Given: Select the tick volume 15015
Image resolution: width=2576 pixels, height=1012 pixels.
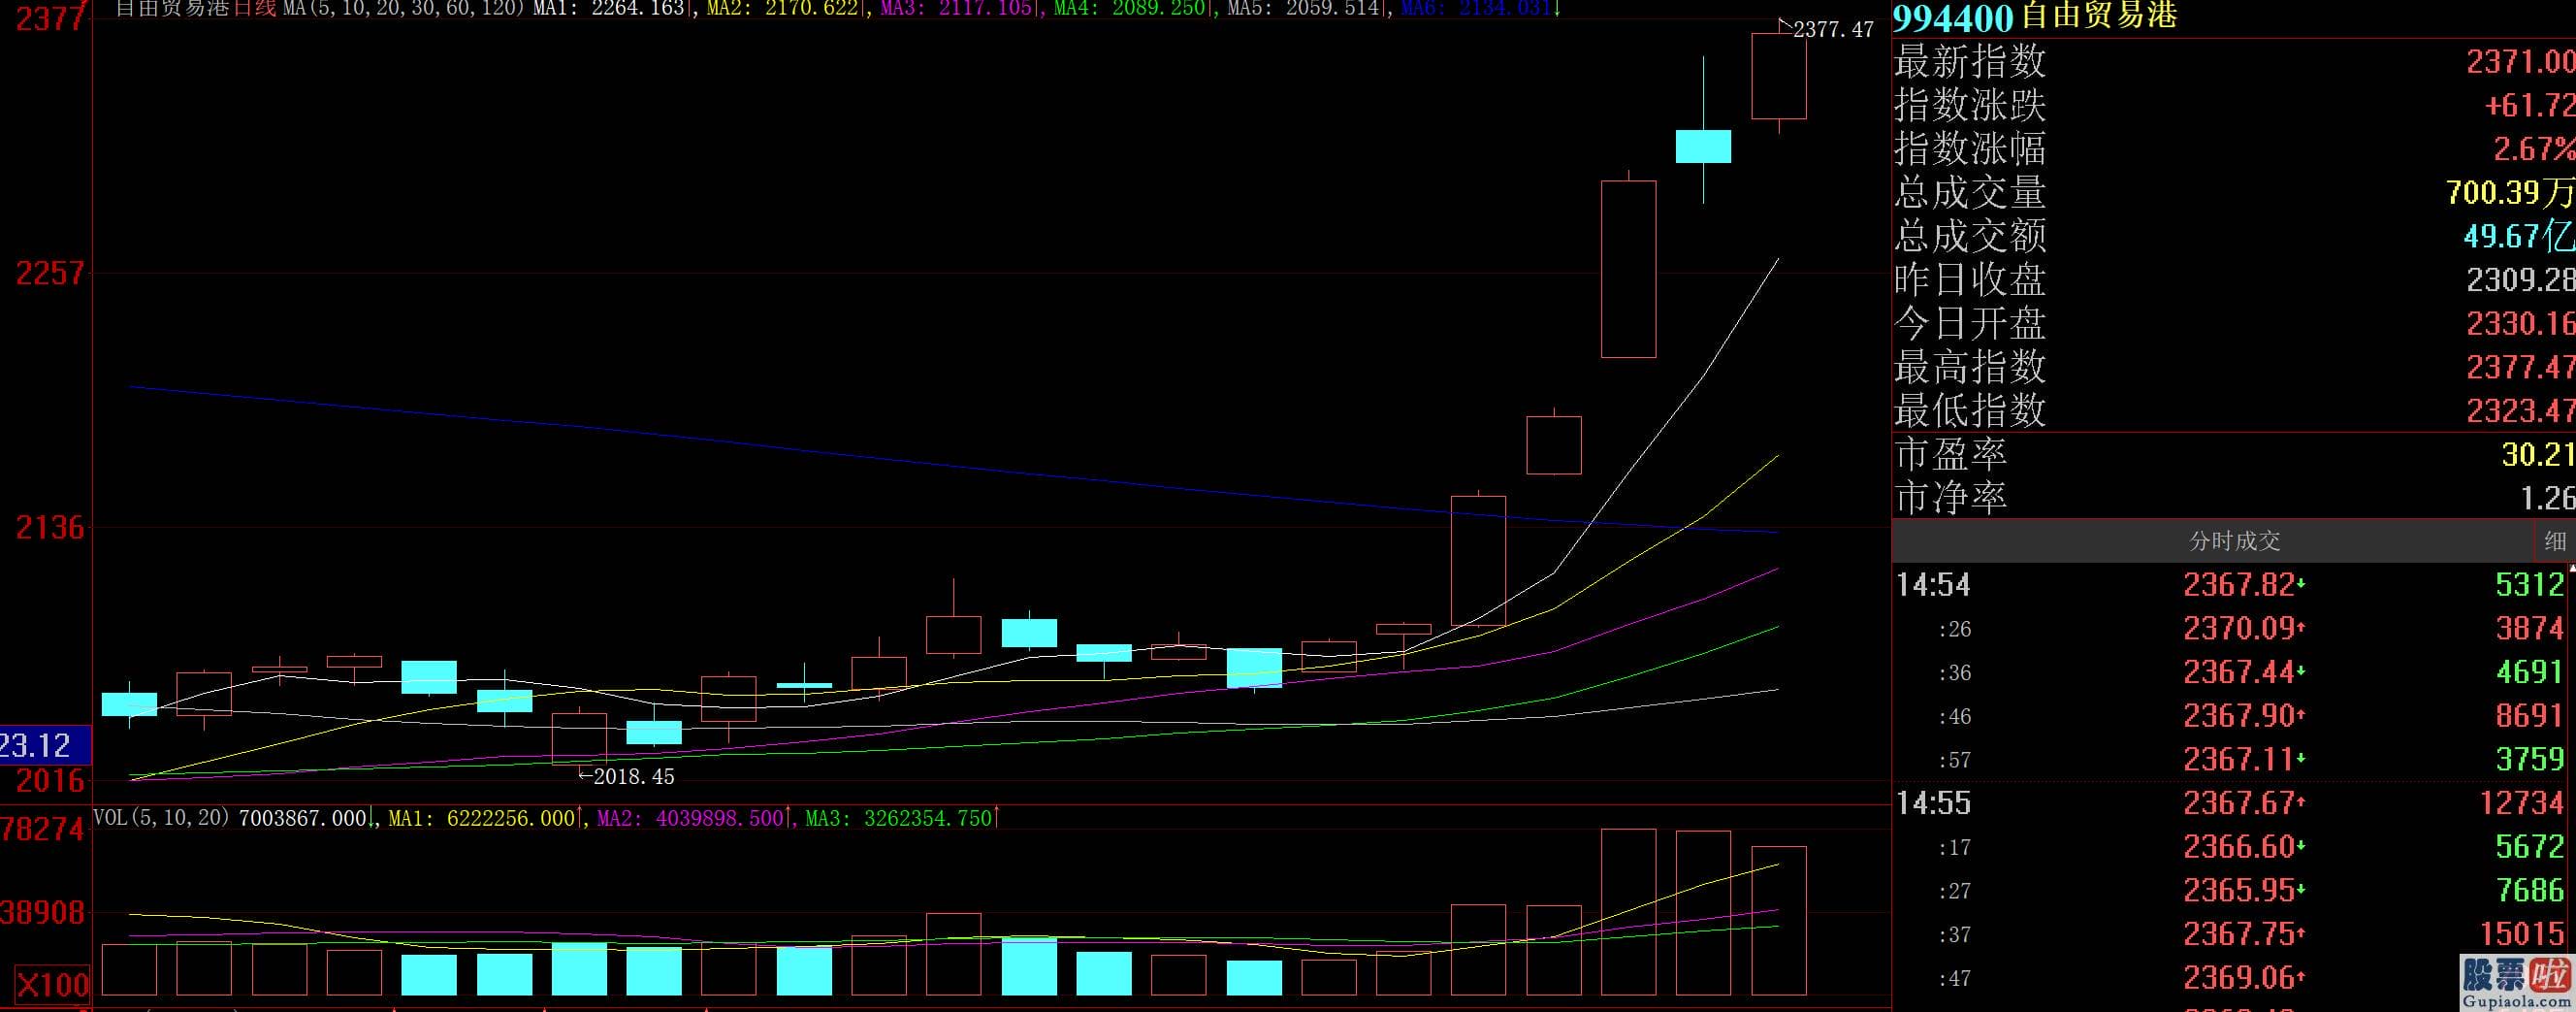Looking at the screenshot, I should [x=2522, y=934].
